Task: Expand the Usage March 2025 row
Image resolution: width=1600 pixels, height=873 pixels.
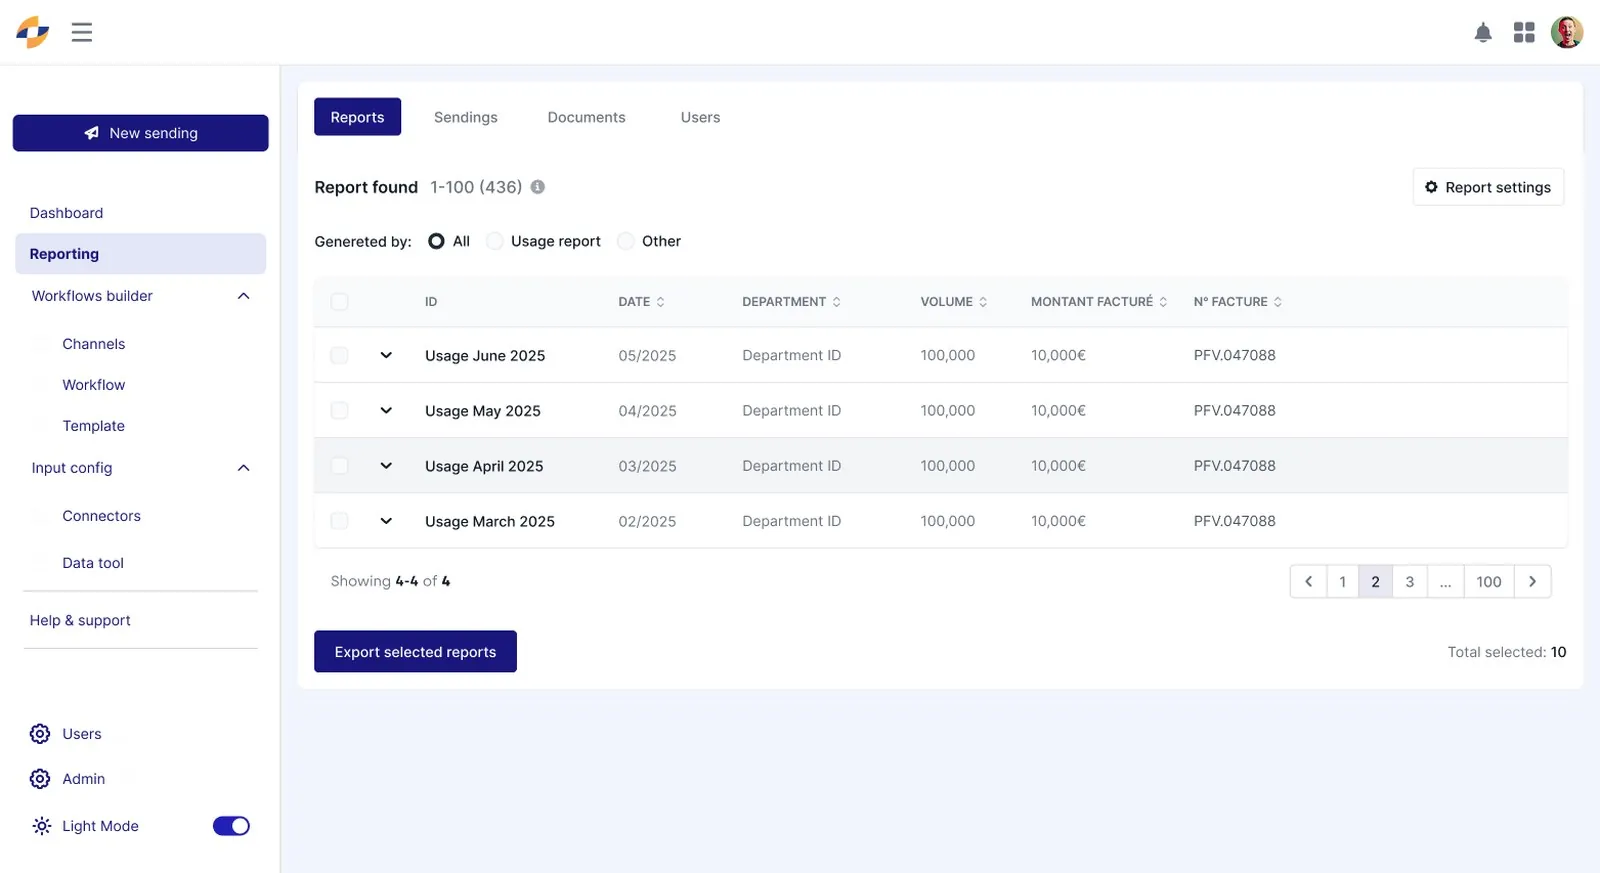Action: (386, 521)
